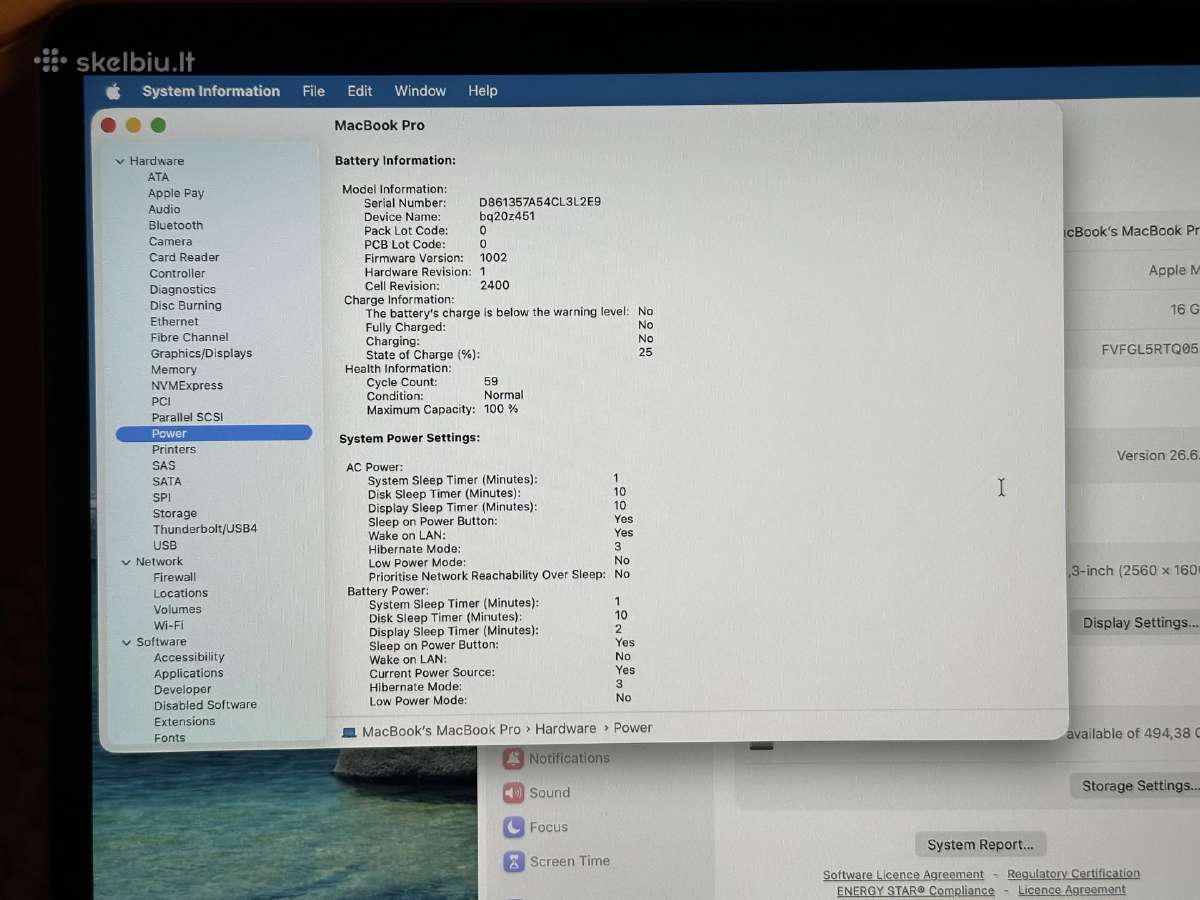Collapse the Network section in sidebar
This screenshot has height=900, width=1200.
pos(126,562)
